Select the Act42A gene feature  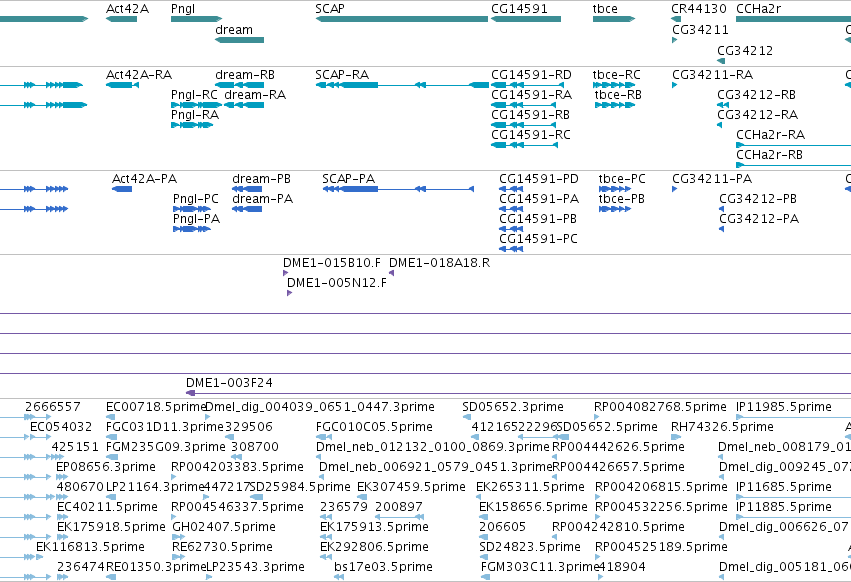pyautogui.click(x=122, y=19)
